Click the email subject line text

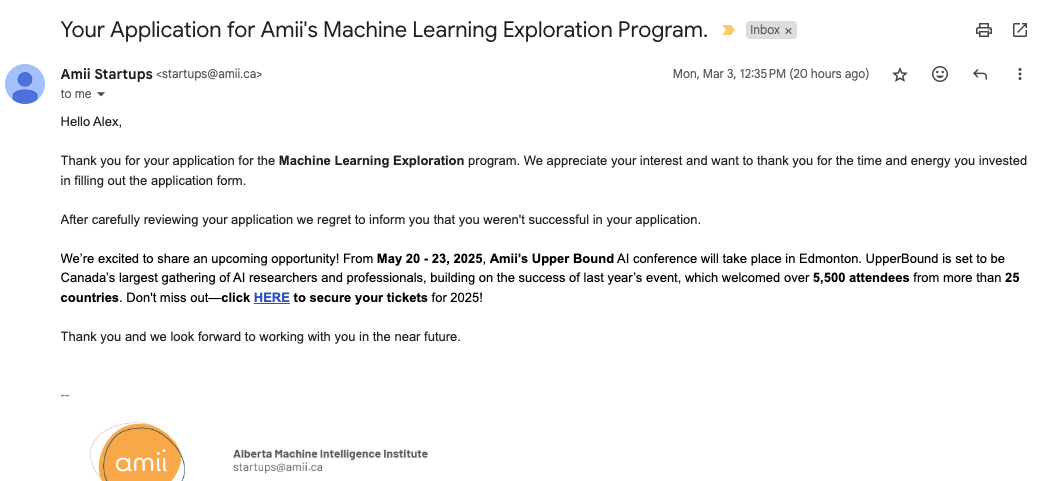384,30
